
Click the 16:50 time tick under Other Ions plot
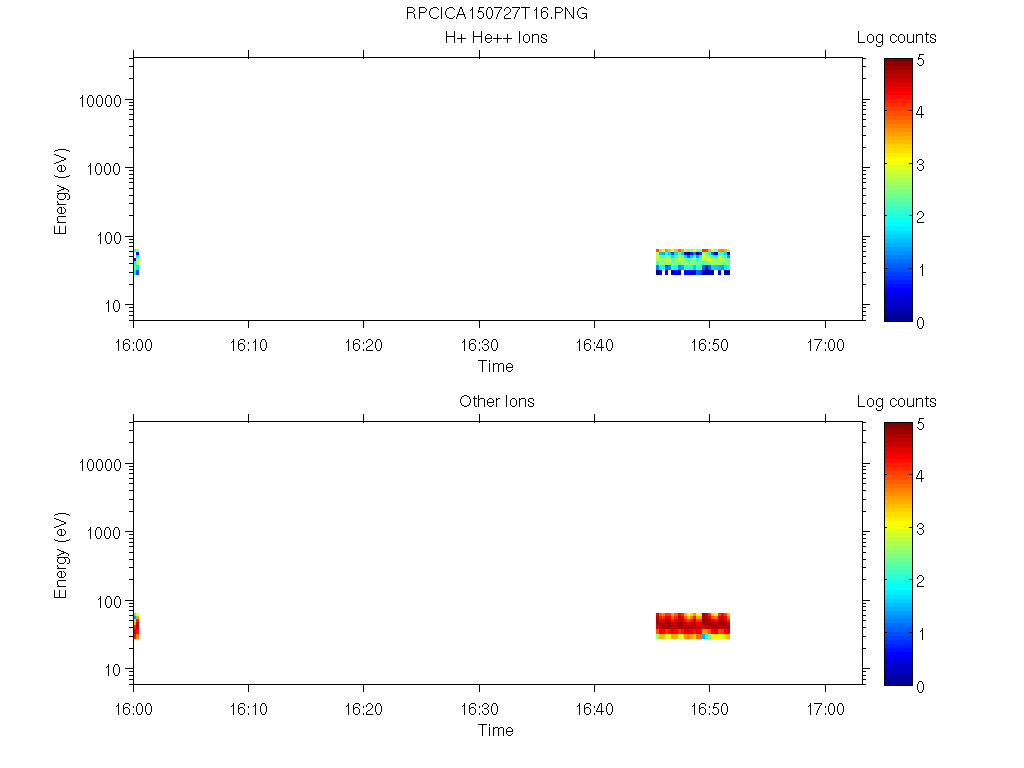pos(709,709)
